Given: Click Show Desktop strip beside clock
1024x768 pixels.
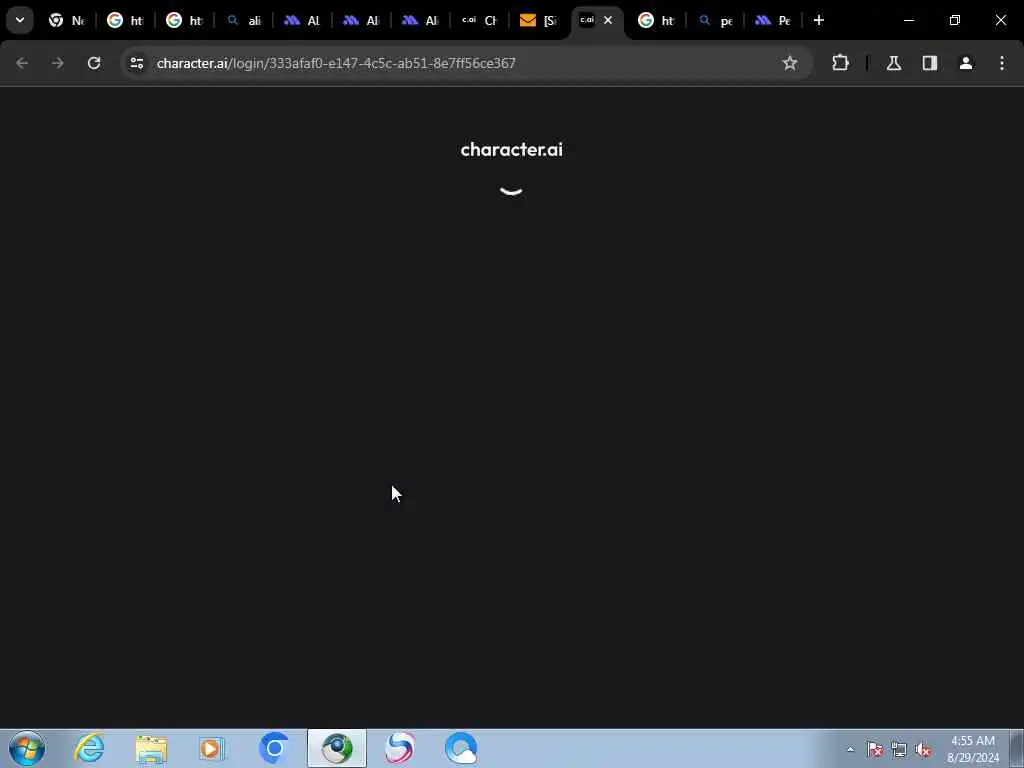Looking at the screenshot, I should [1017, 748].
